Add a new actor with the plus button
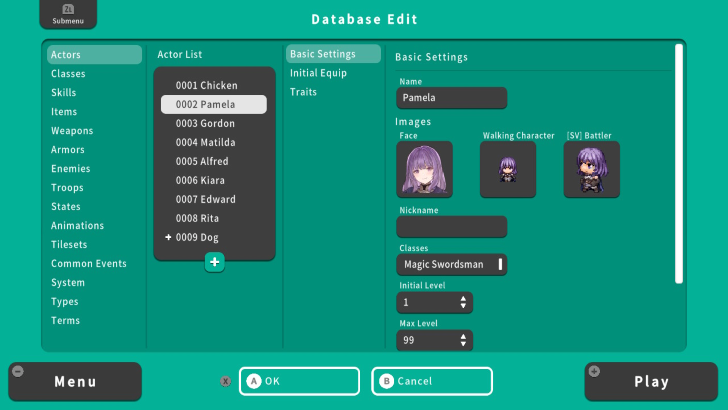 (x=214, y=262)
